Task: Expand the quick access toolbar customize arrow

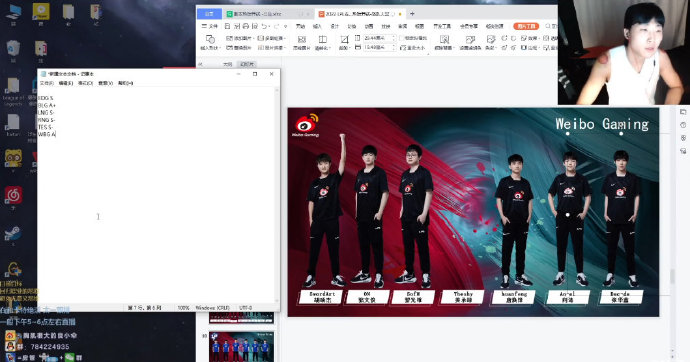Action: 286,26
